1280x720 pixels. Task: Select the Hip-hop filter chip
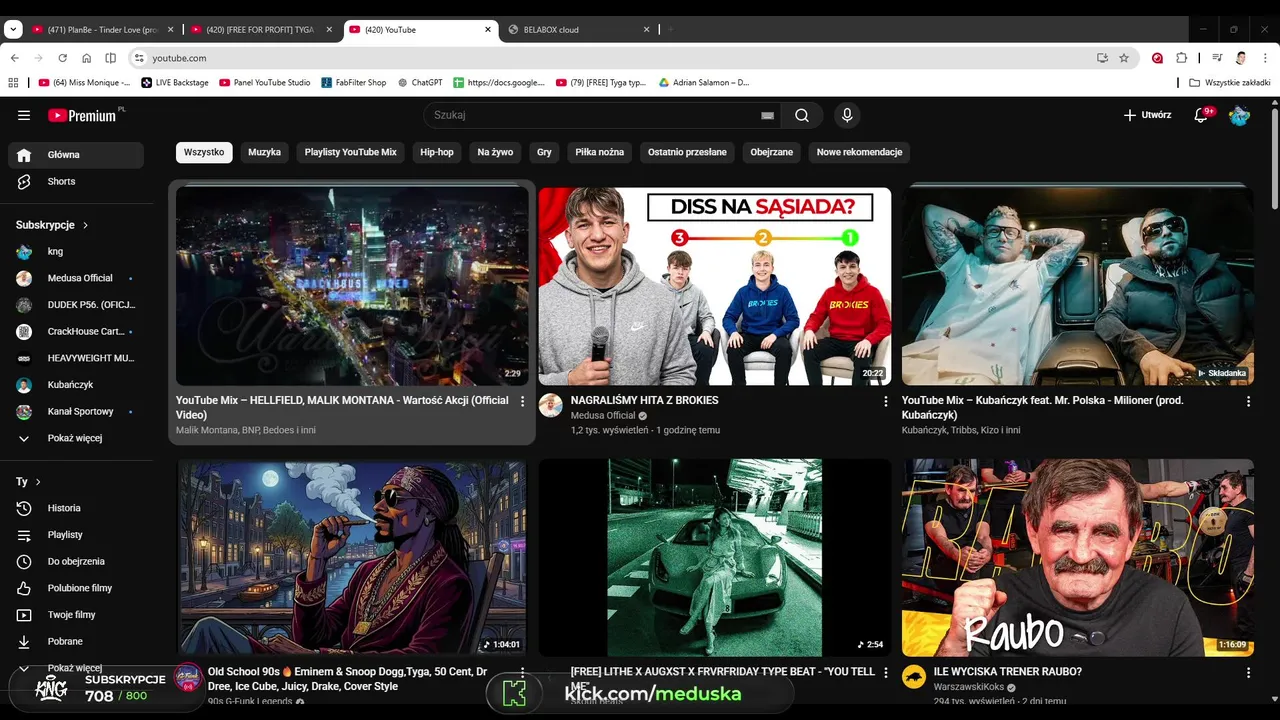coord(437,152)
